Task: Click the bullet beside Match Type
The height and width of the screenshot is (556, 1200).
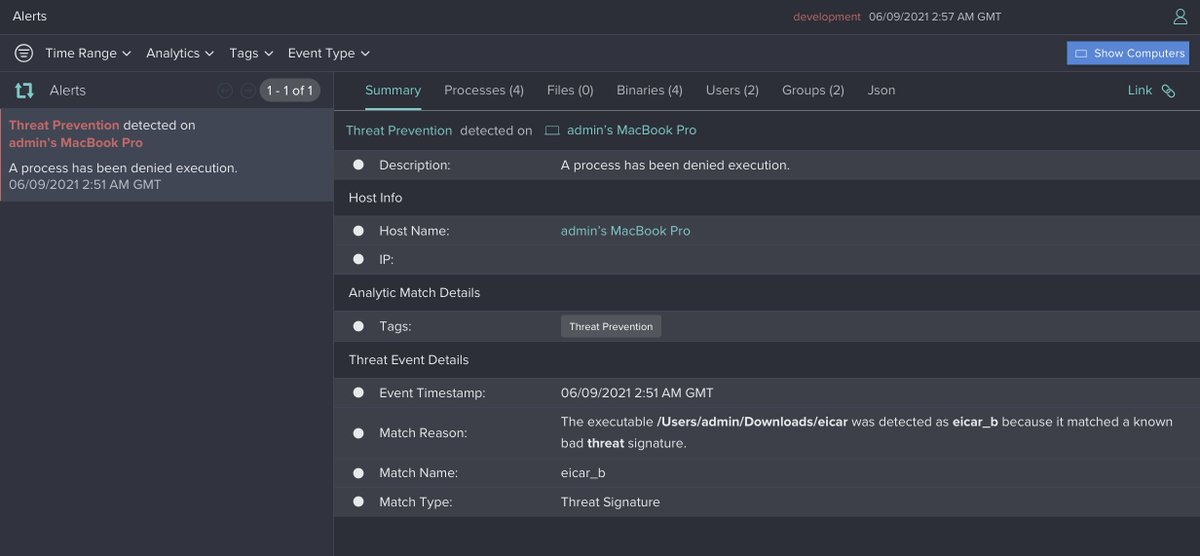Action: tap(359, 502)
